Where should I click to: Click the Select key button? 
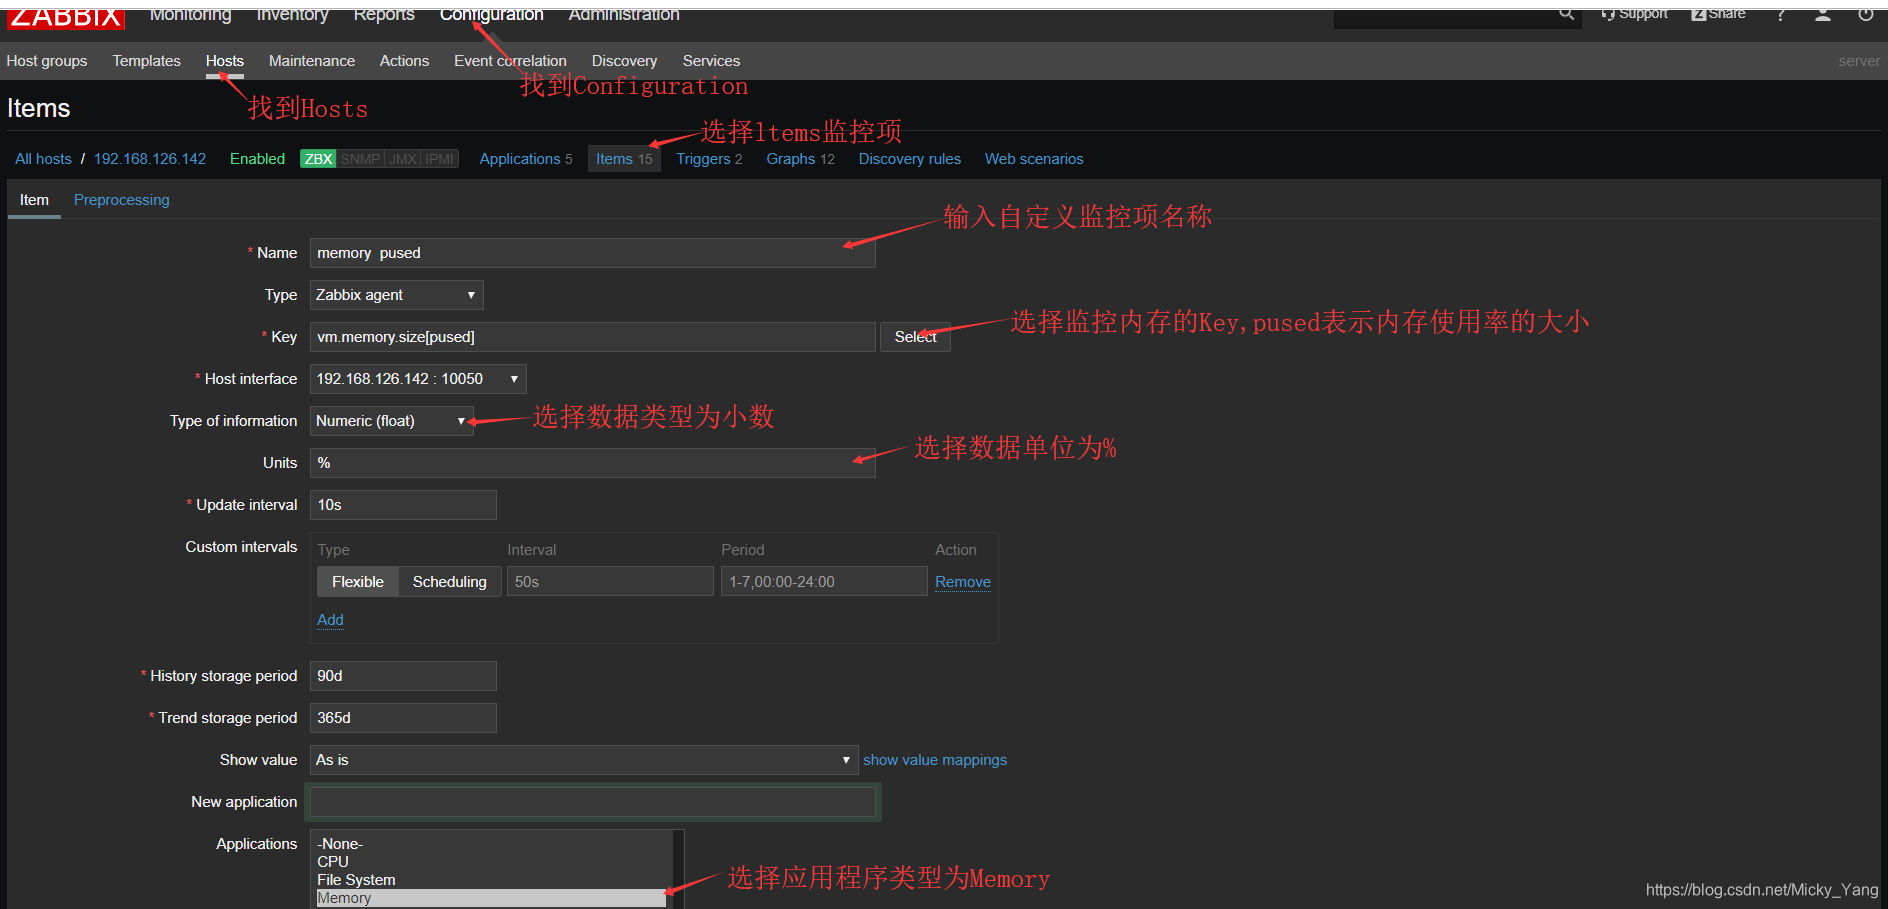click(915, 337)
